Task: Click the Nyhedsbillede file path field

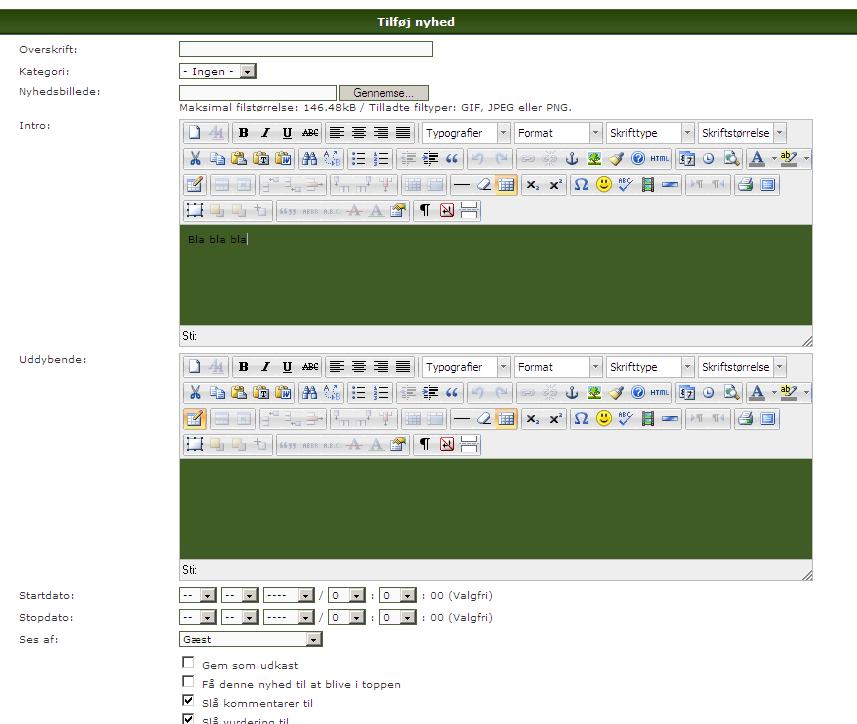Action: (x=258, y=93)
